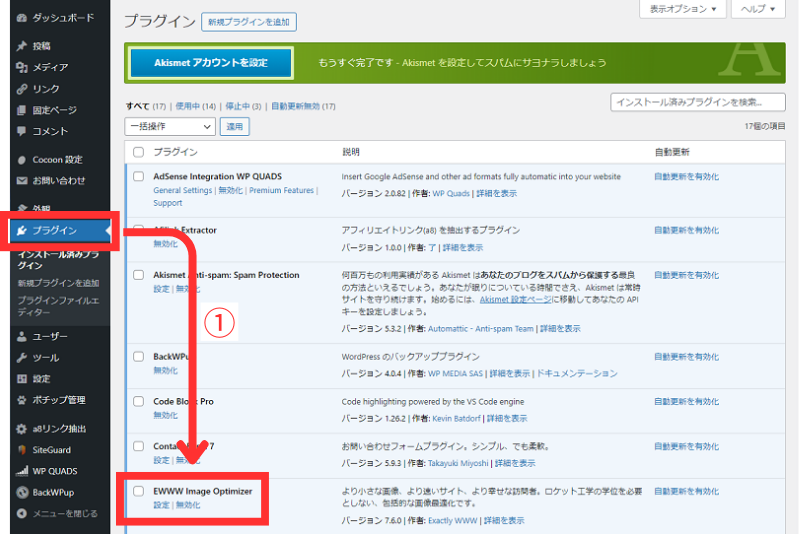The width and height of the screenshot is (799, 535).
Task: Click the SiteGuard shield icon
Action: click(21, 450)
